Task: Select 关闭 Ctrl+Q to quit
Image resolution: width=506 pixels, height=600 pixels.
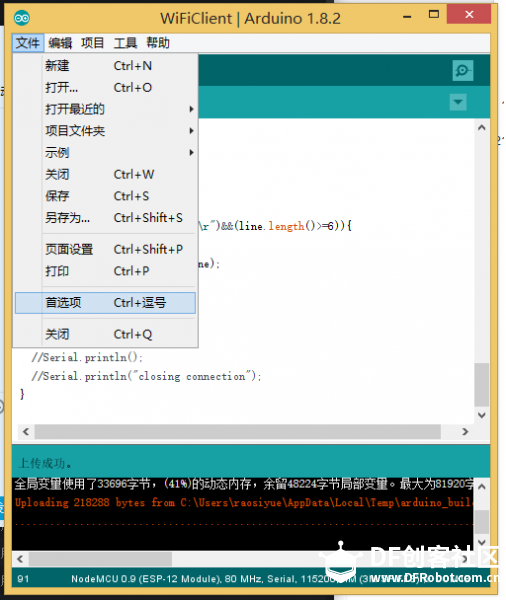Action: 105,334
